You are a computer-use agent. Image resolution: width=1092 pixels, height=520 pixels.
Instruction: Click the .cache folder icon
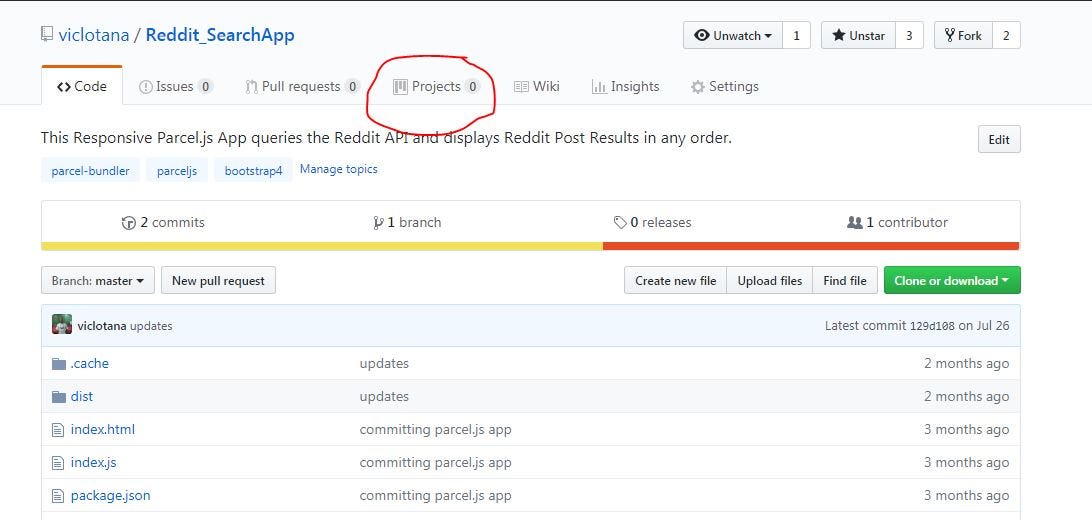click(x=58, y=363)
